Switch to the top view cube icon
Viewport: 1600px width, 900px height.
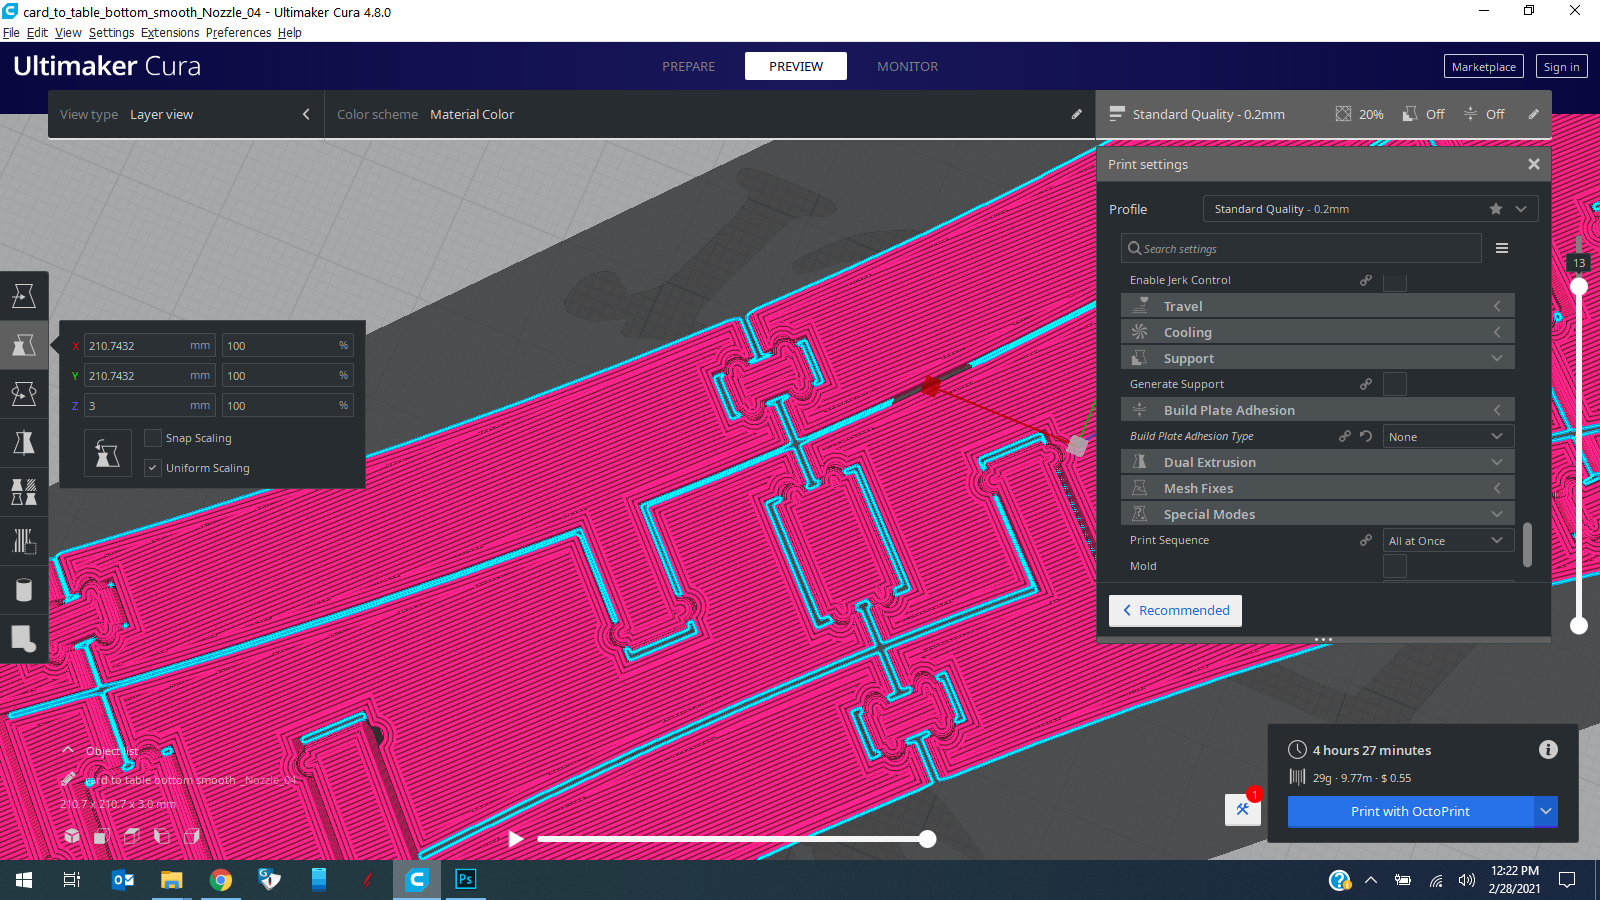pos(131,836)
